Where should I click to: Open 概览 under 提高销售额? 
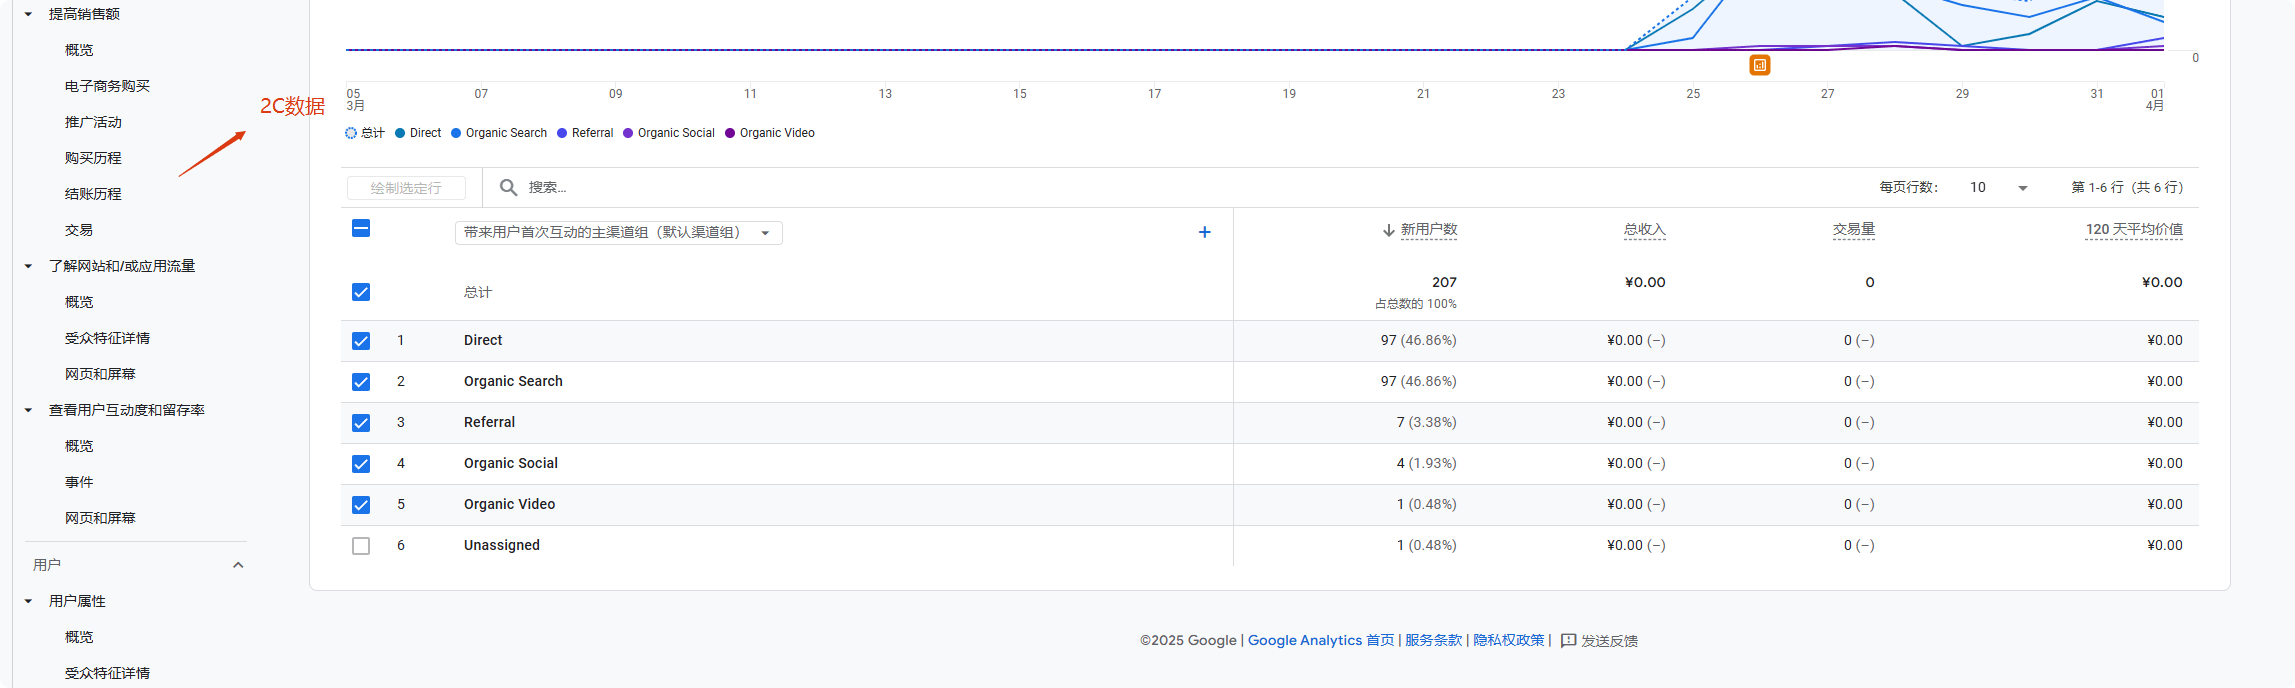pyautogui.click(x=79, y=50)
